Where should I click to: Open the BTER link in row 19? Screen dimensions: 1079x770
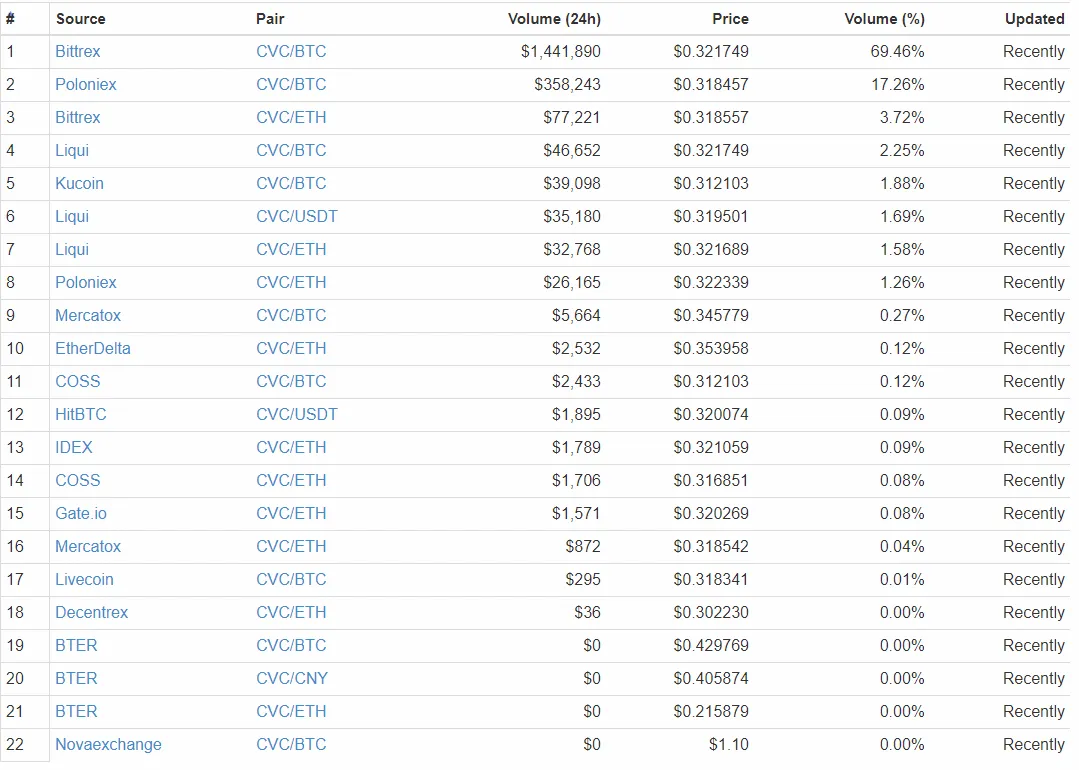click(76, 646)
